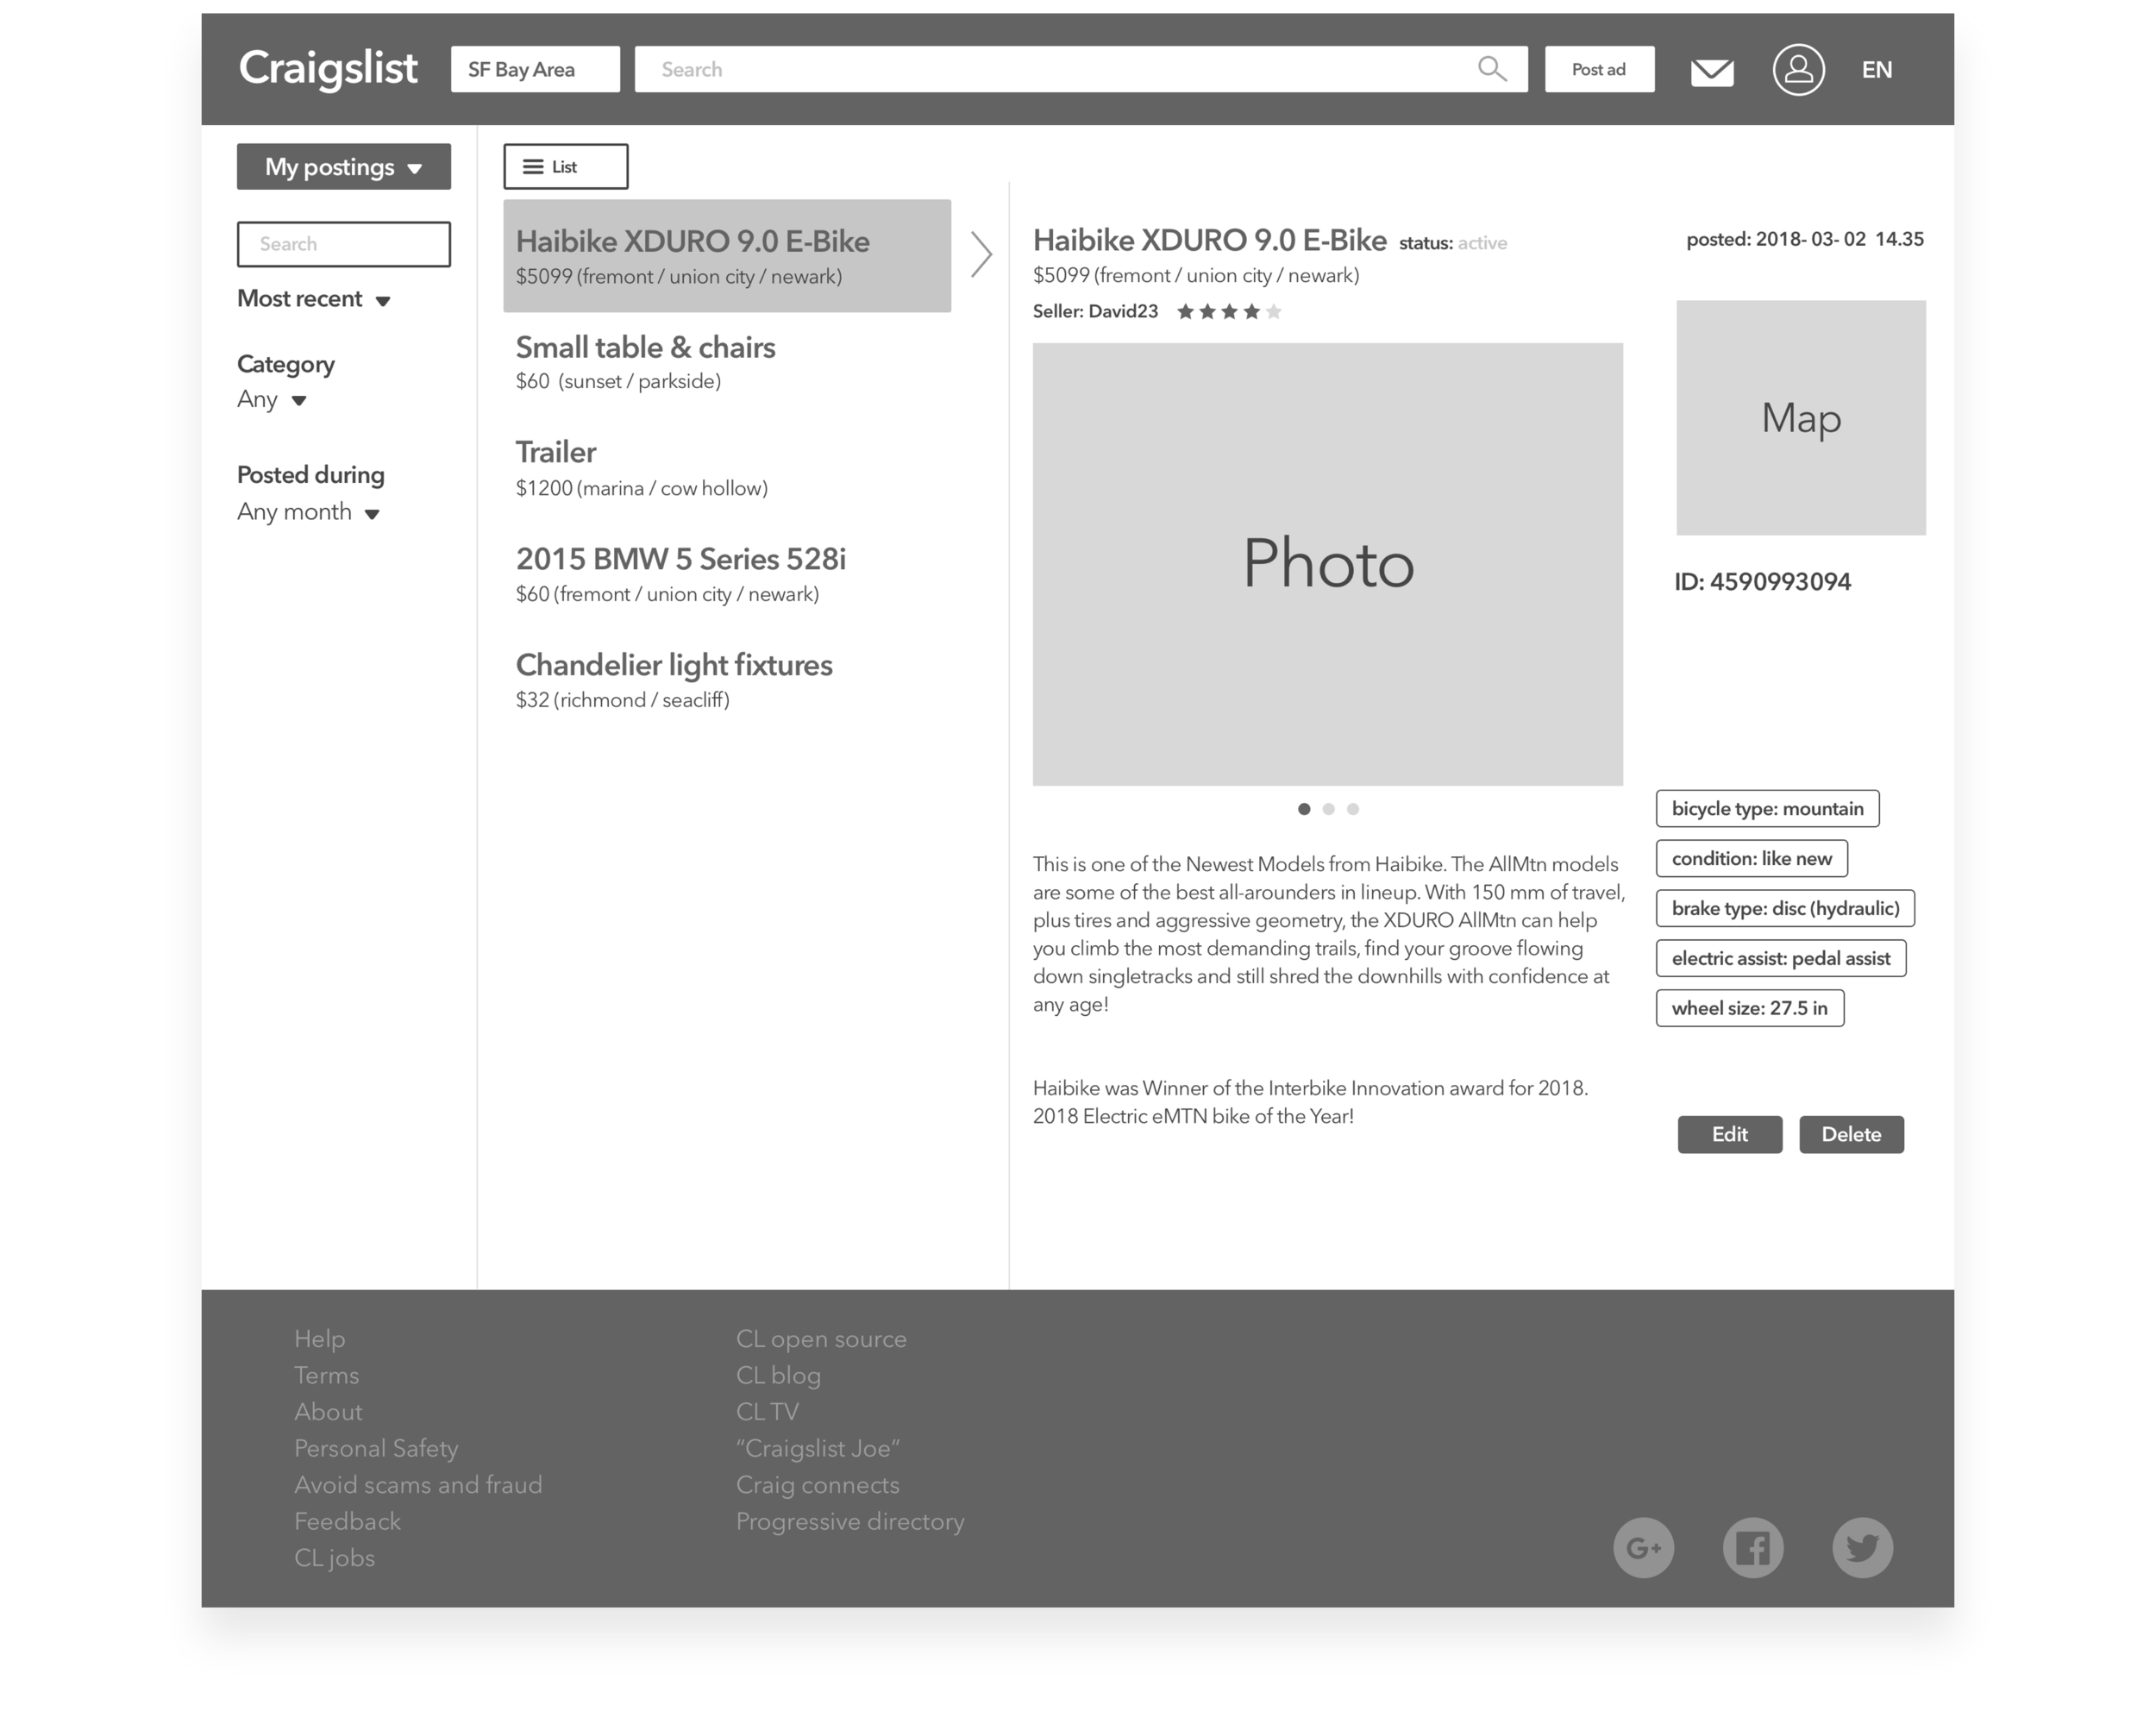Screen dimensions: 2156x1730
Task: Click the seller star rating
Action: pyautogui.click(x=1229, y=312)
